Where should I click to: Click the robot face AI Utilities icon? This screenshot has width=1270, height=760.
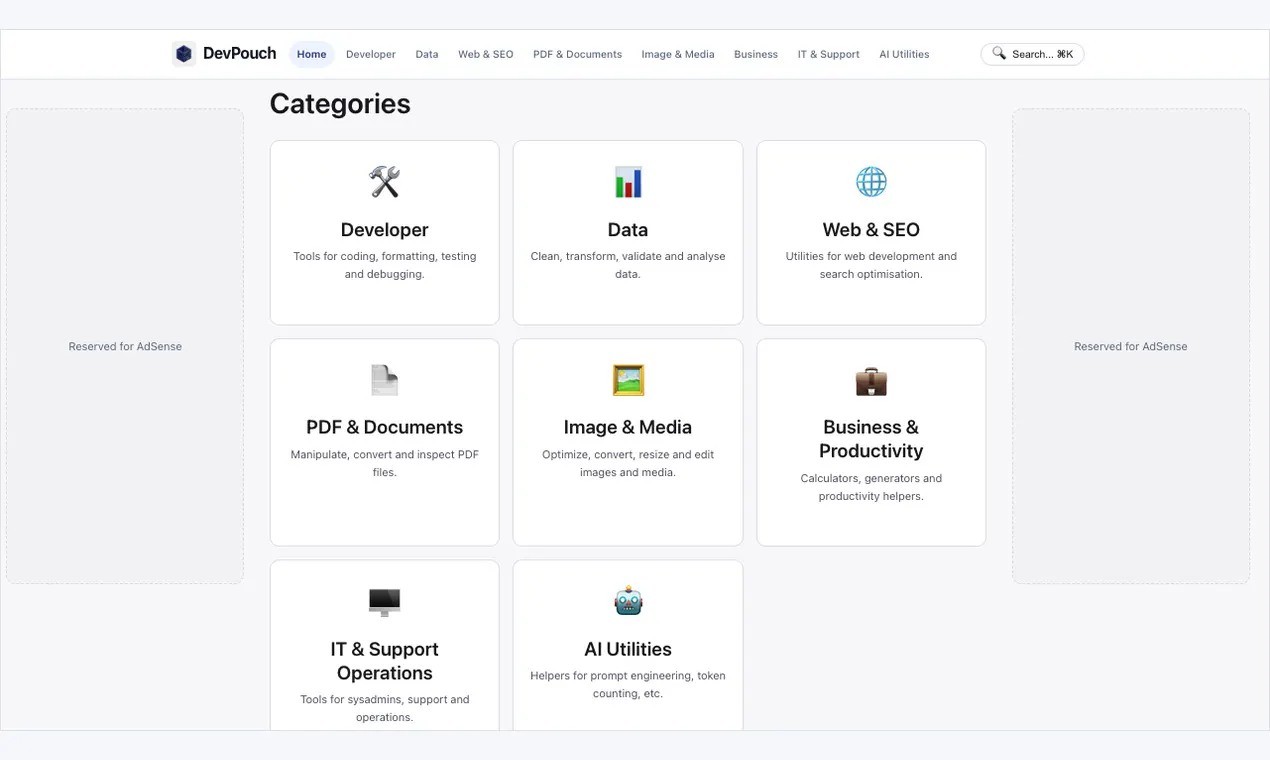point(628,601)
